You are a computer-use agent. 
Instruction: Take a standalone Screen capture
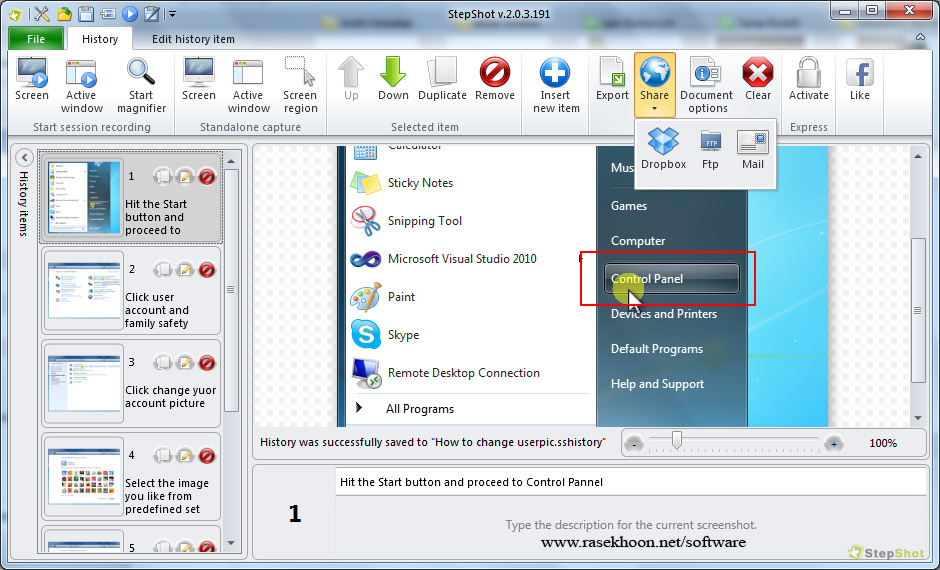[x=198, y=79]
